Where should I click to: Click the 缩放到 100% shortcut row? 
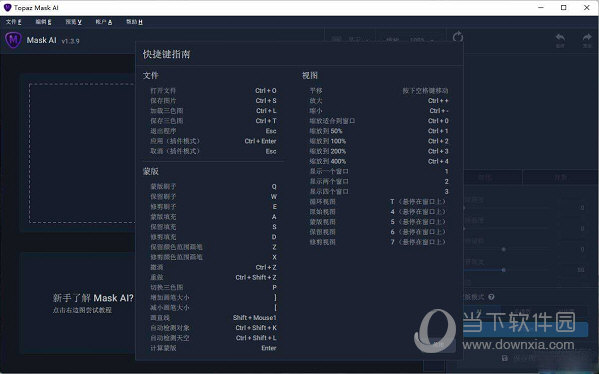(x=379, y=141)
